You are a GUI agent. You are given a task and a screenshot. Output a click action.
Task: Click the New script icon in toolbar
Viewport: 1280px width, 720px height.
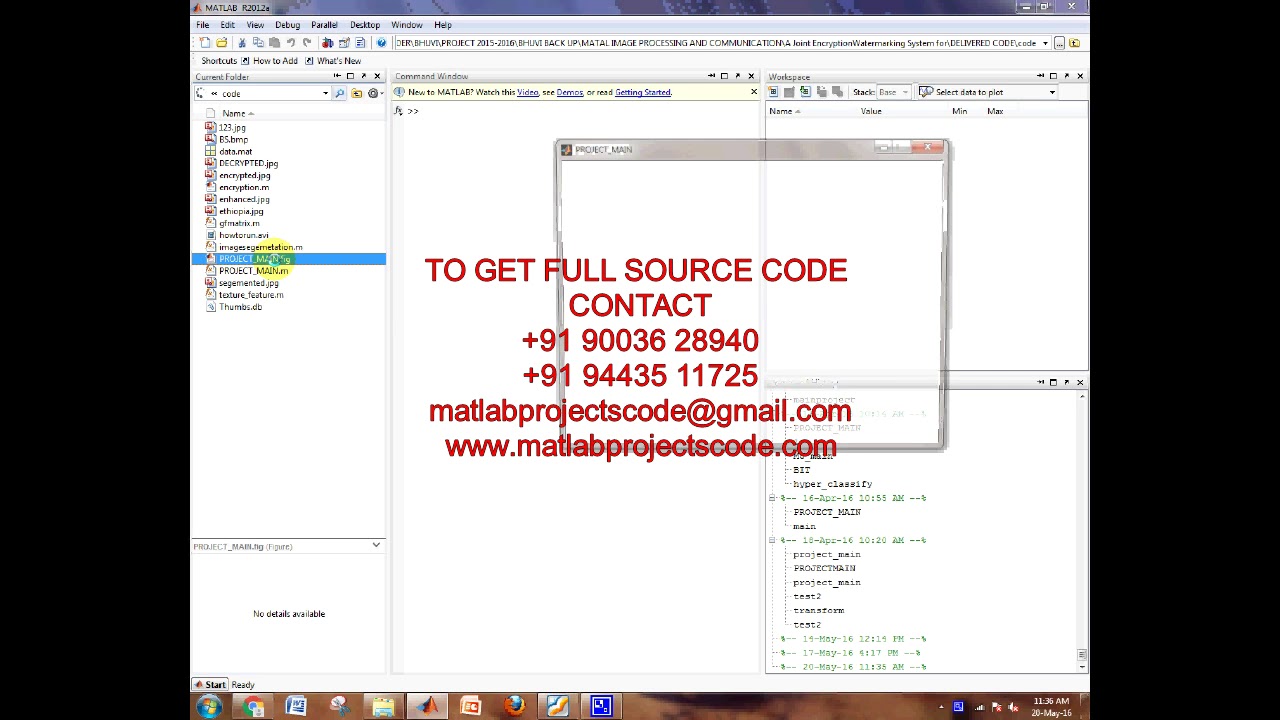tap(205, 43)
